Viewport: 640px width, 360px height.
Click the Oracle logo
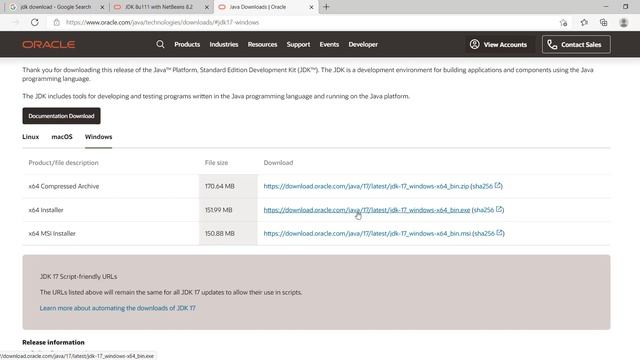pos(49,44)
